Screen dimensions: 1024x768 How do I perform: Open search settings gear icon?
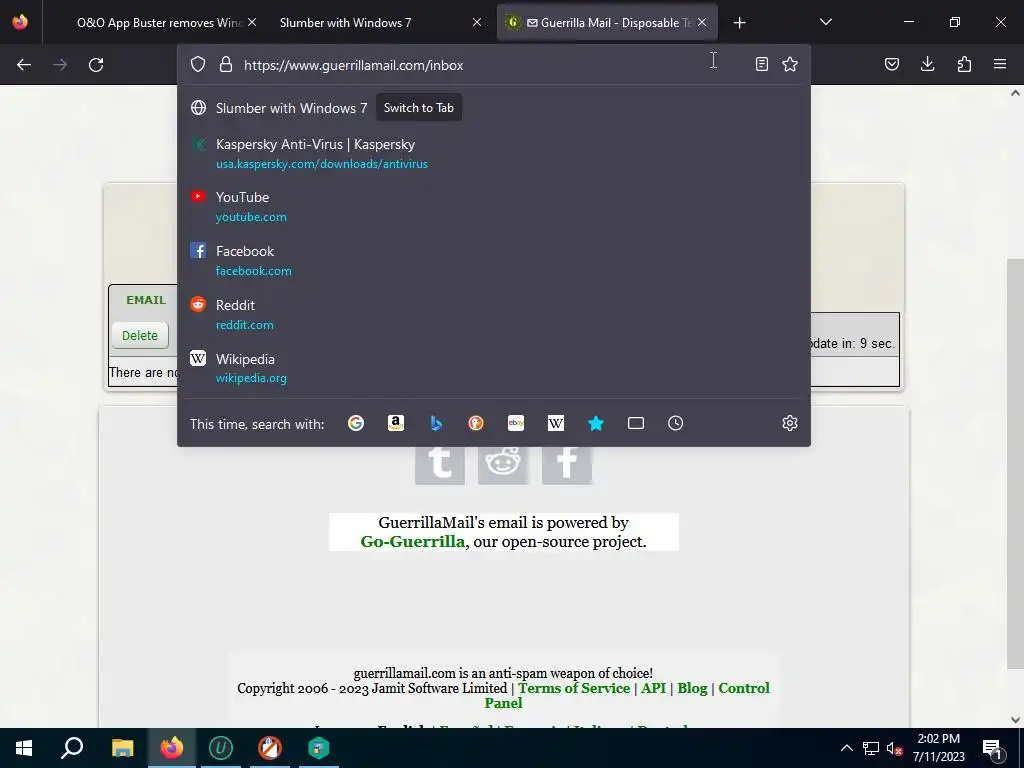coord(790,423)
